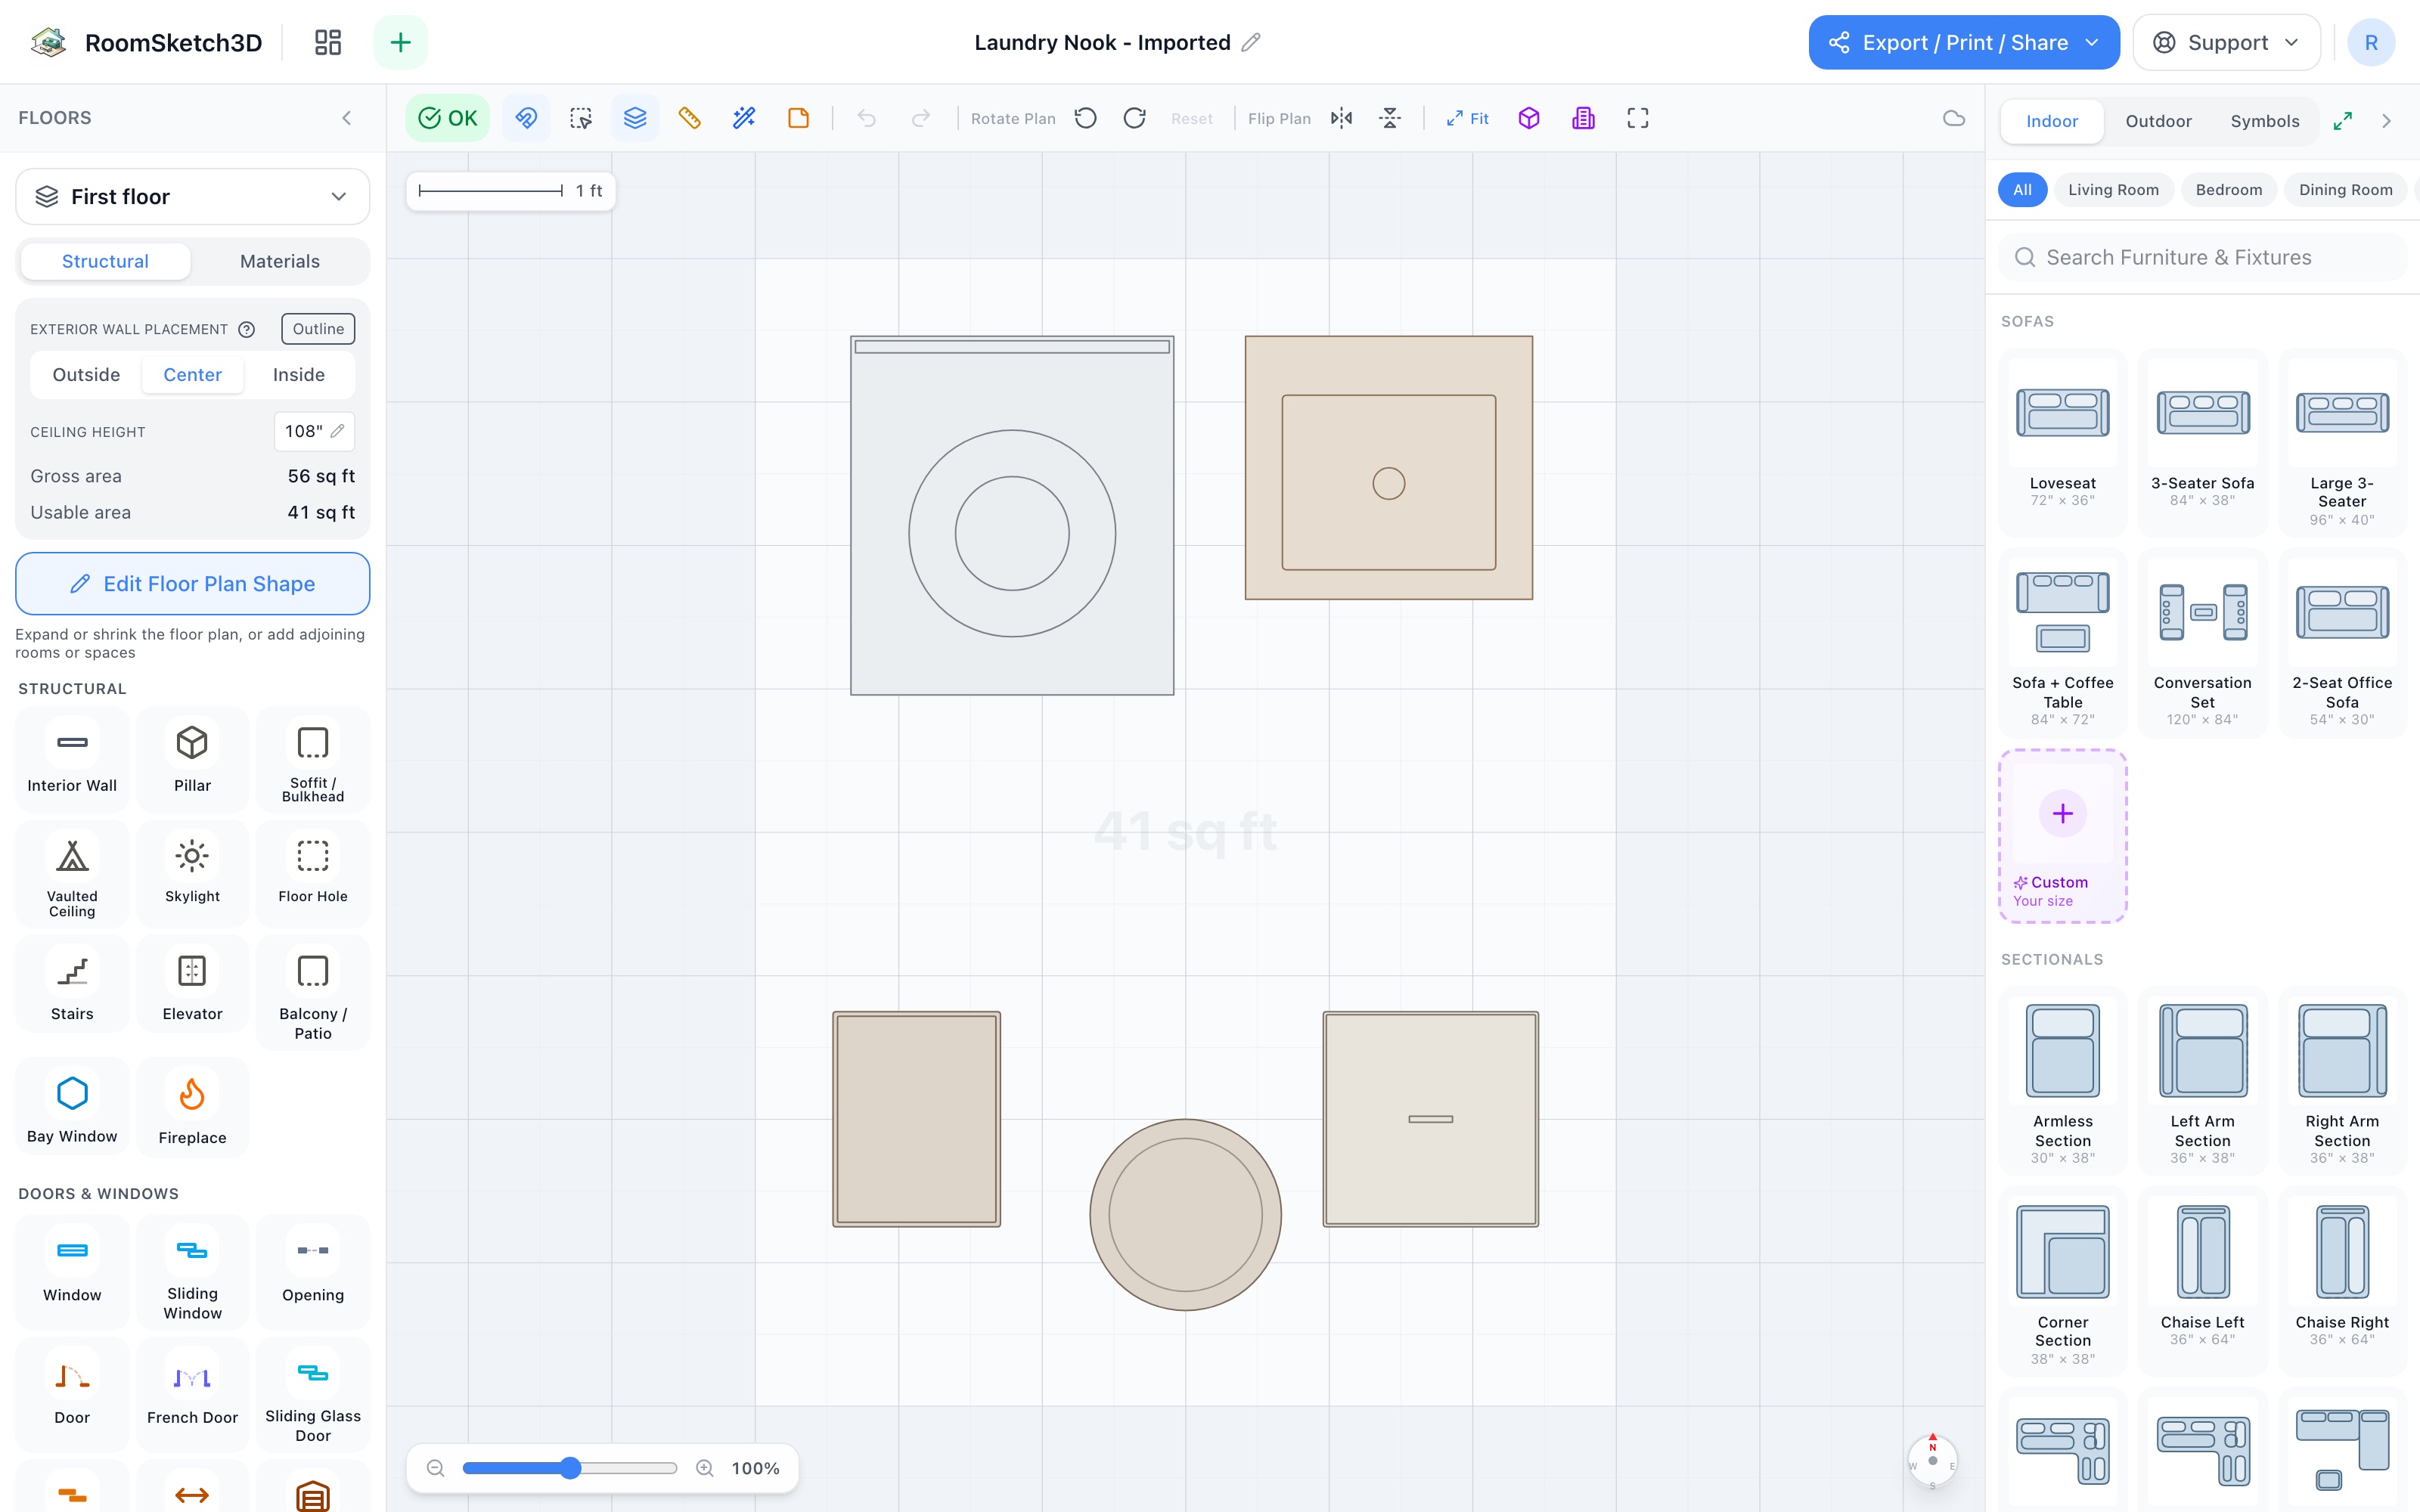Search Furniture & Fixtures field

pyautogui.click(x=2202, y=257)
